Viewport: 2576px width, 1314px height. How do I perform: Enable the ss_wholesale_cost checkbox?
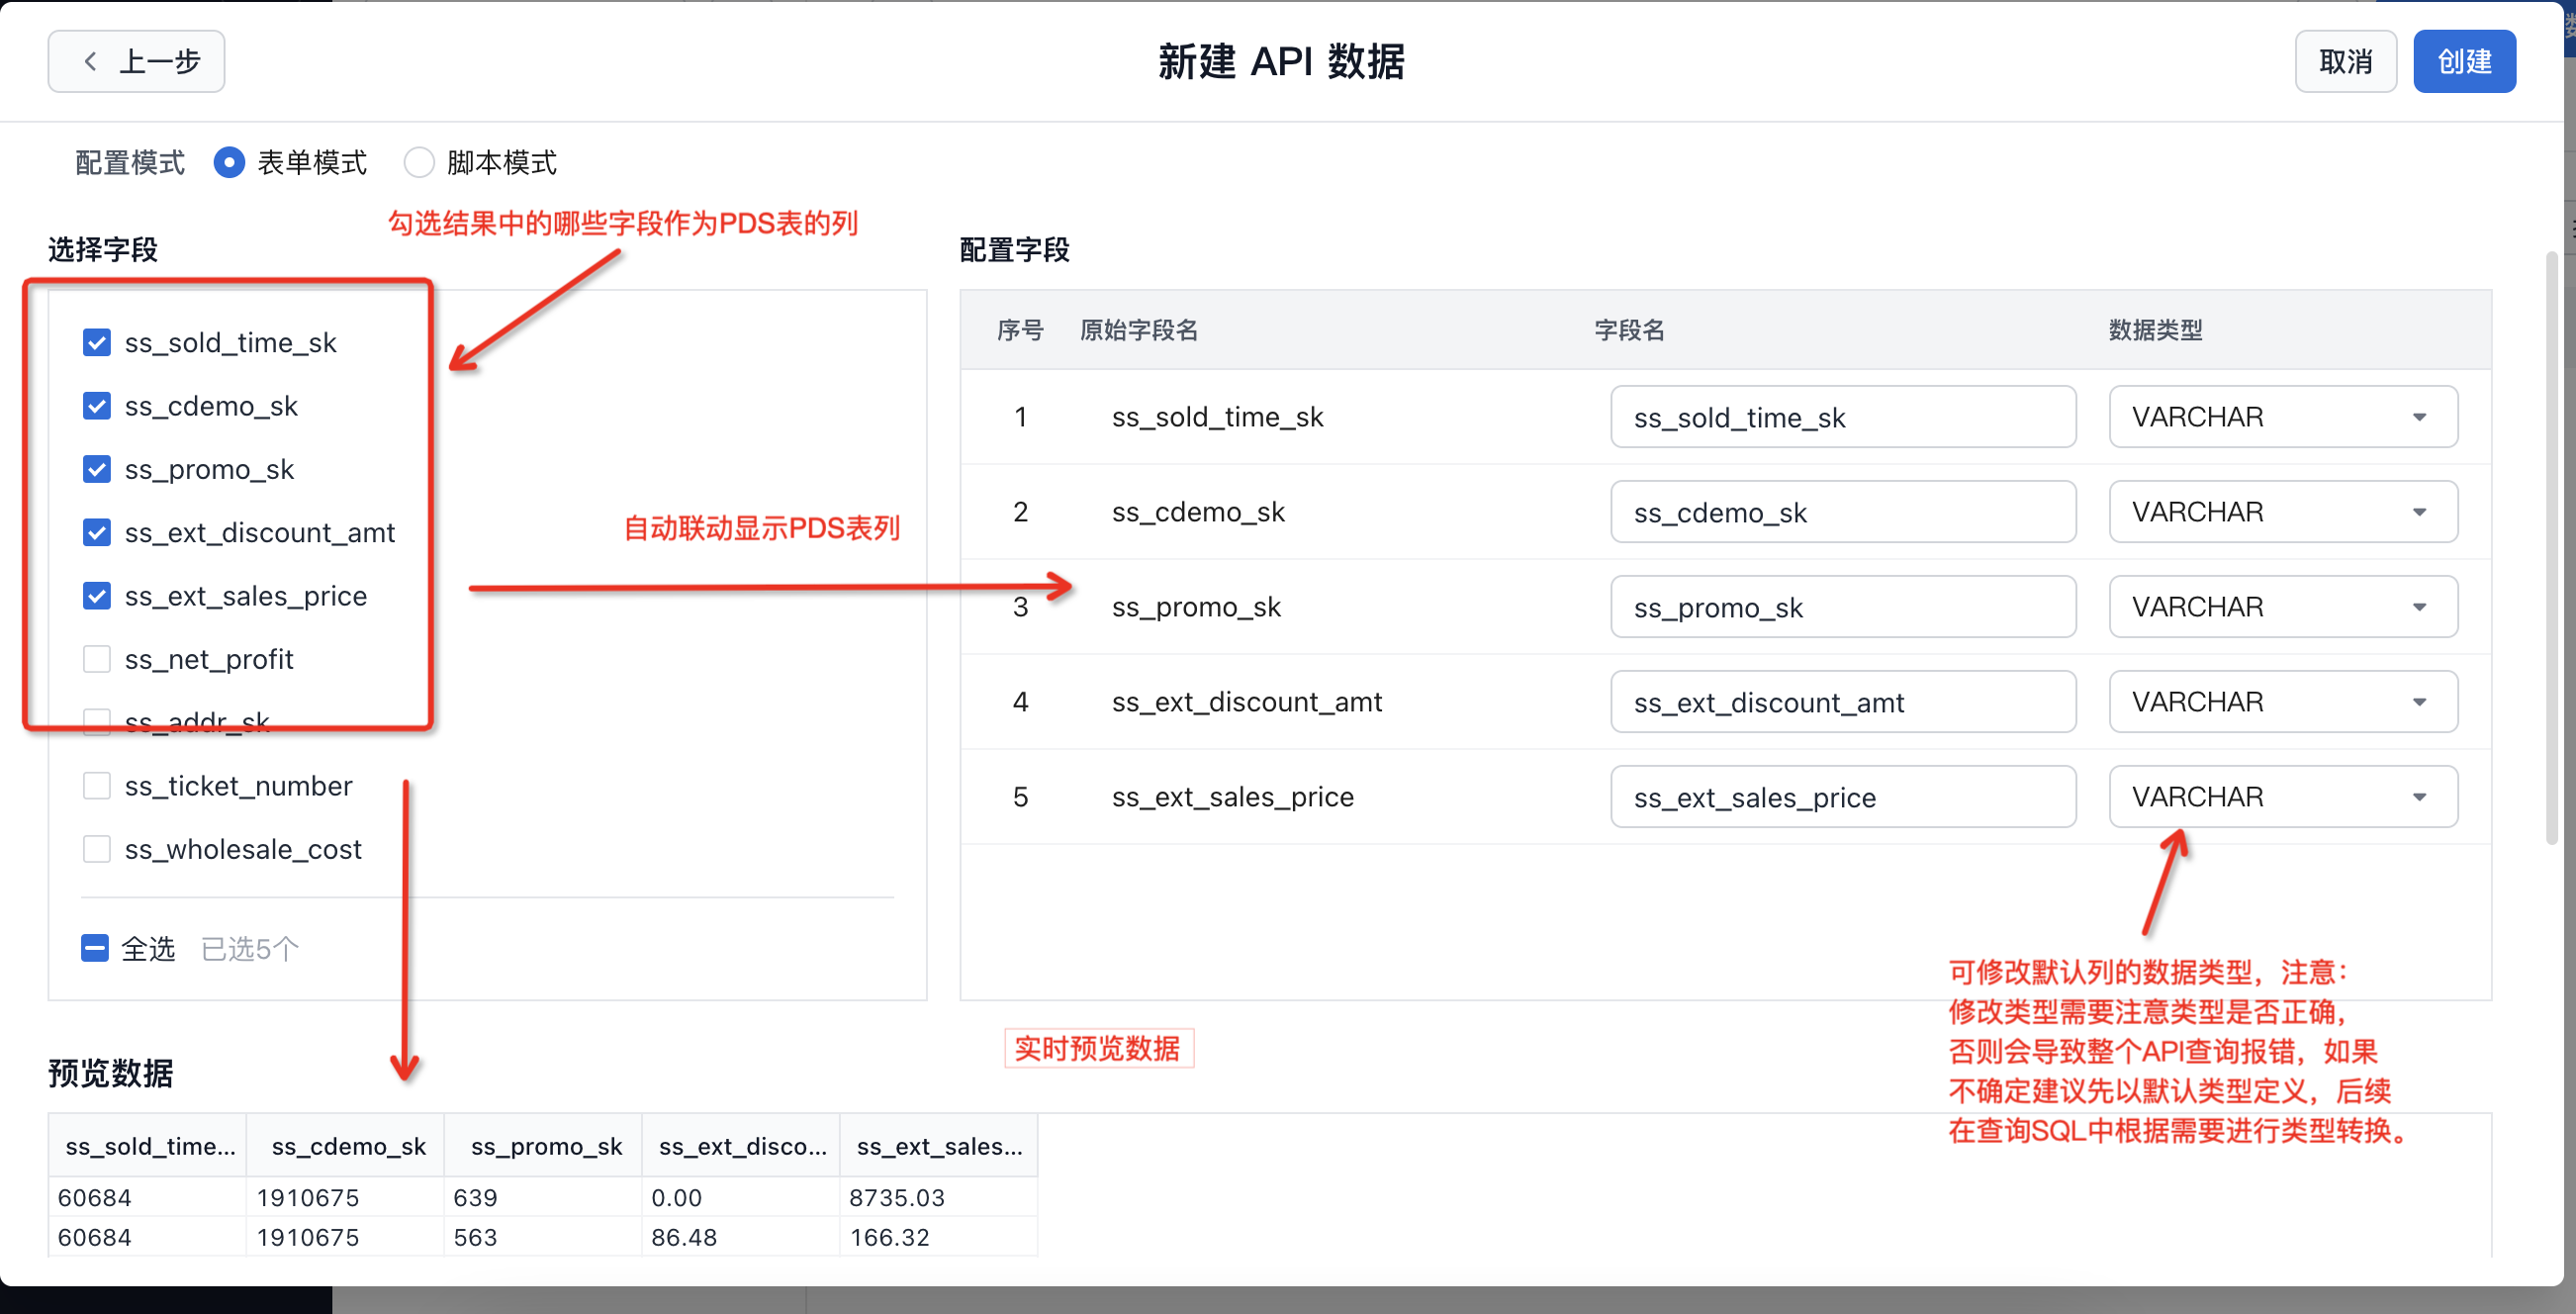point(97,849)
